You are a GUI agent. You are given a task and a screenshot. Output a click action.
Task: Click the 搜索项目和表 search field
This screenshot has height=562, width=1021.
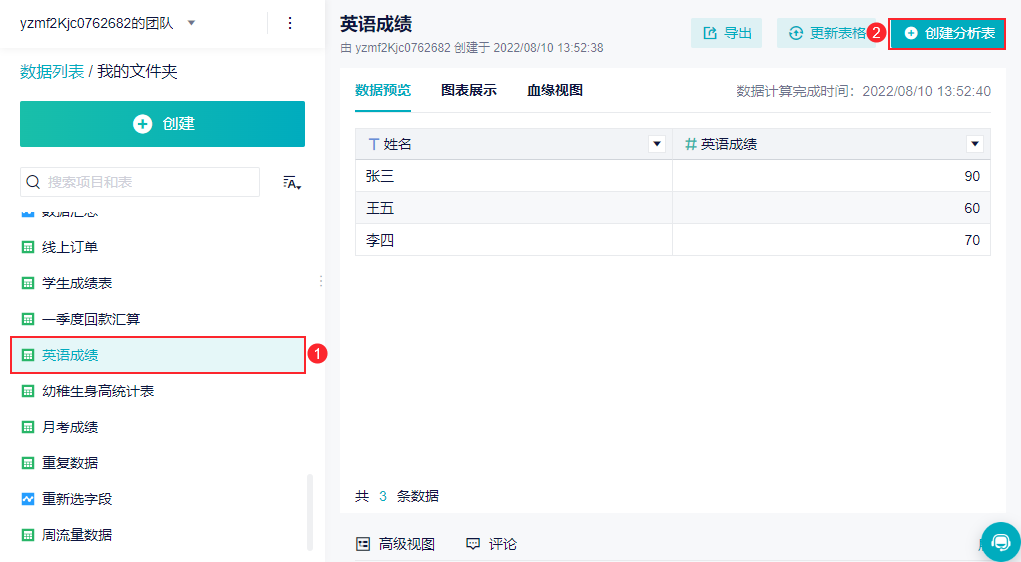coord(150,182)
